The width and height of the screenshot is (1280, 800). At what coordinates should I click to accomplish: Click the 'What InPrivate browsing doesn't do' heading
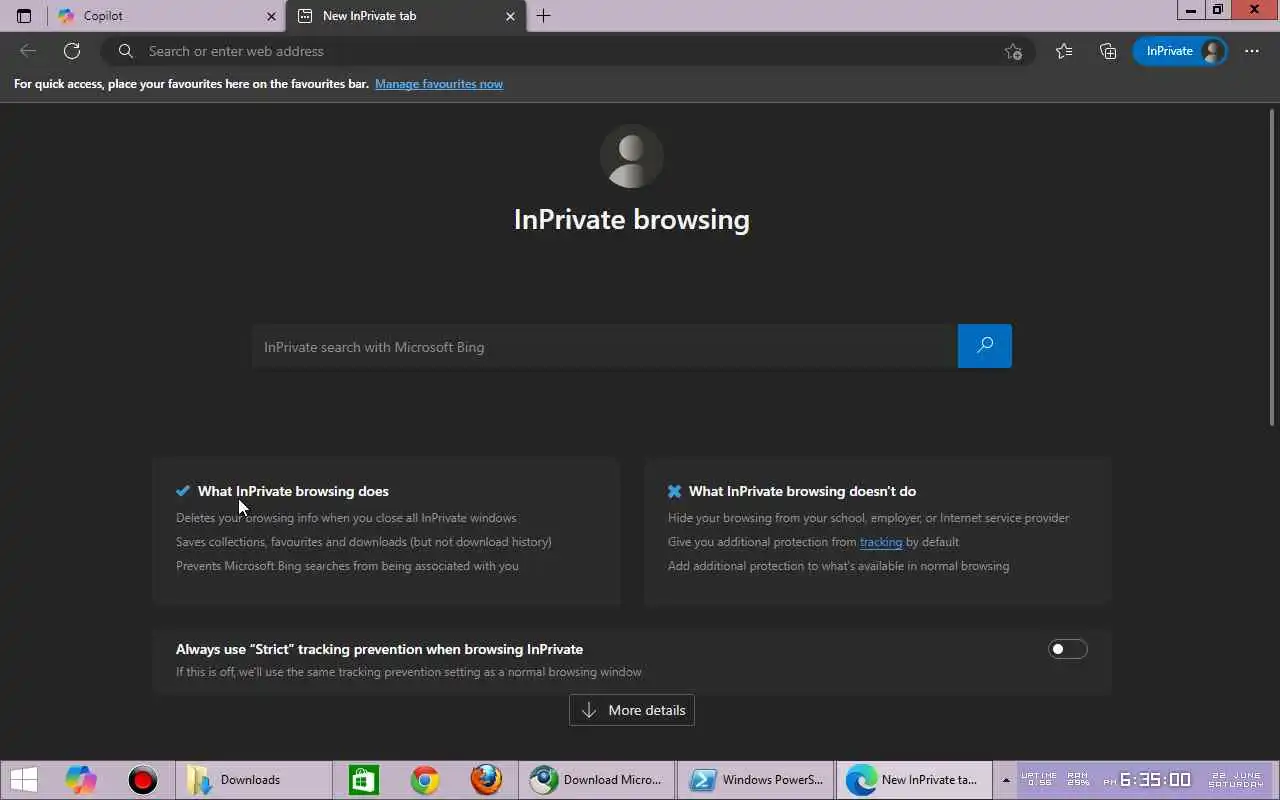802,491
